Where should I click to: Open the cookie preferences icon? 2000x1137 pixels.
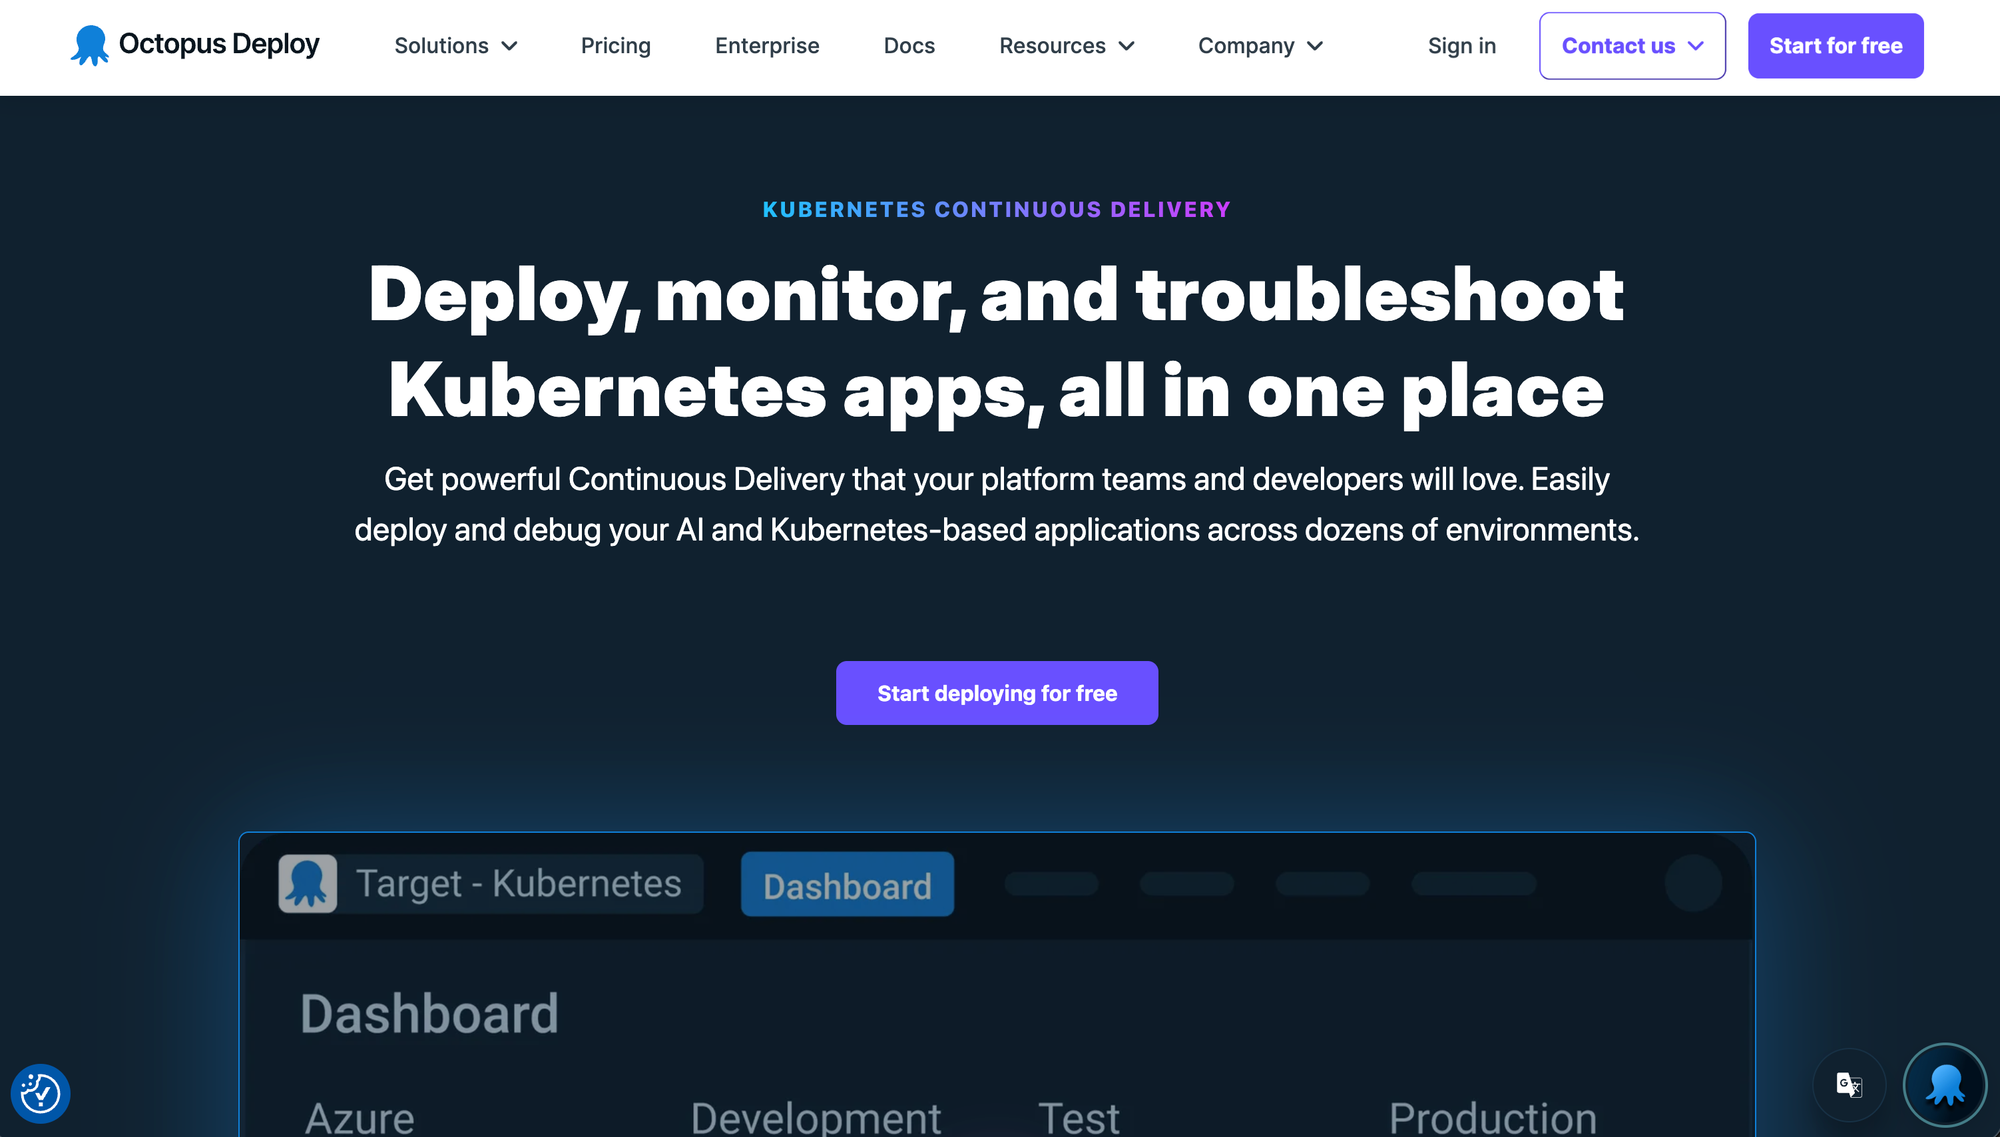click(40, 1093)
